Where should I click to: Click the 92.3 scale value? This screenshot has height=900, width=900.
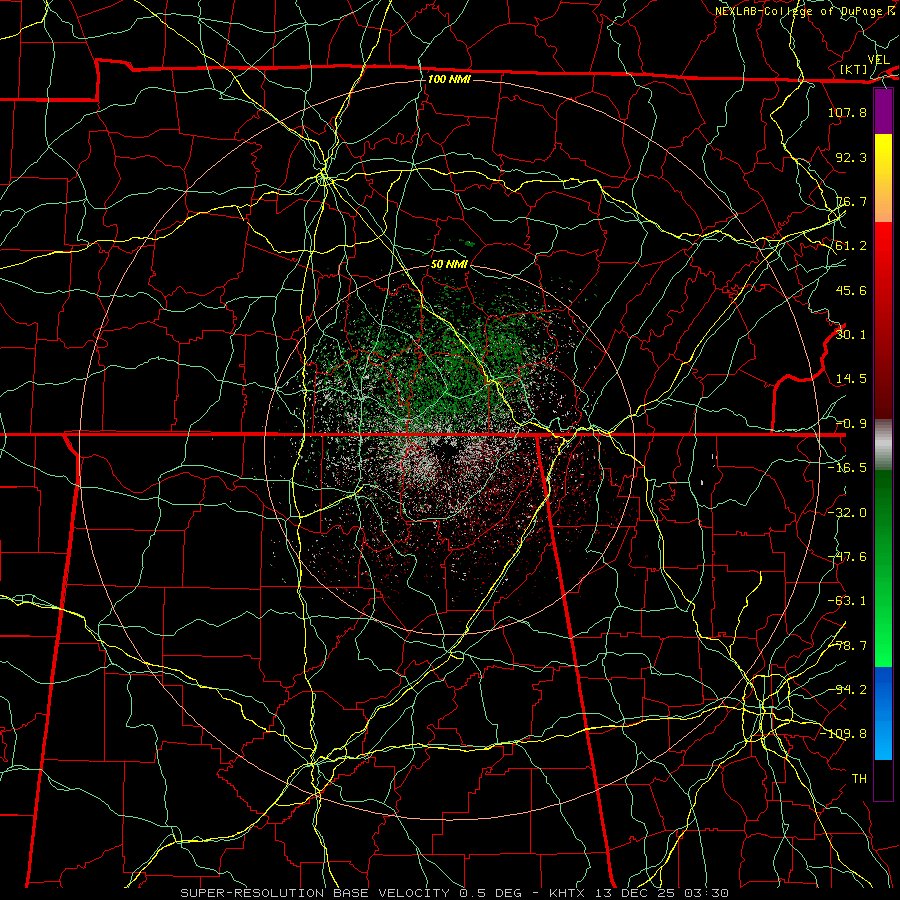851,157
